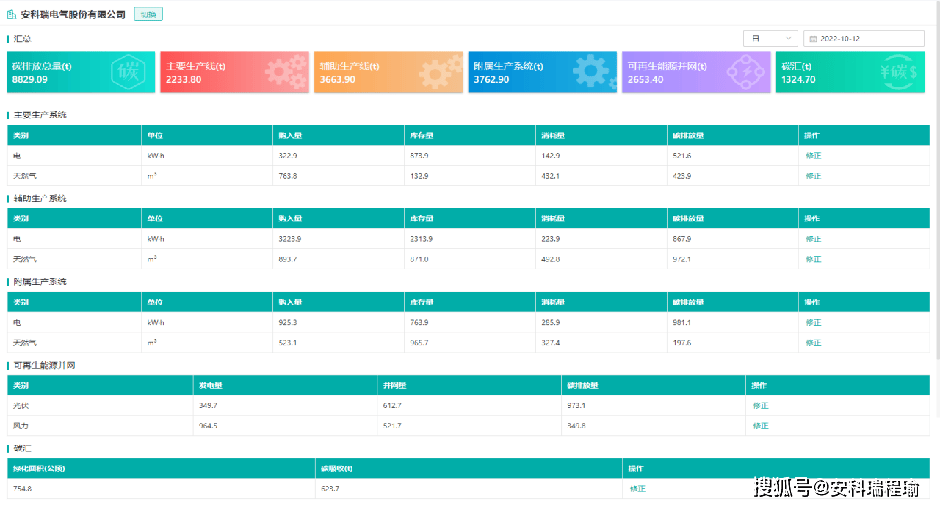Screen dimensions: 940x508
Task: Click 消耗量 header in 辅助生产系统 table
Action: (553, 218)
